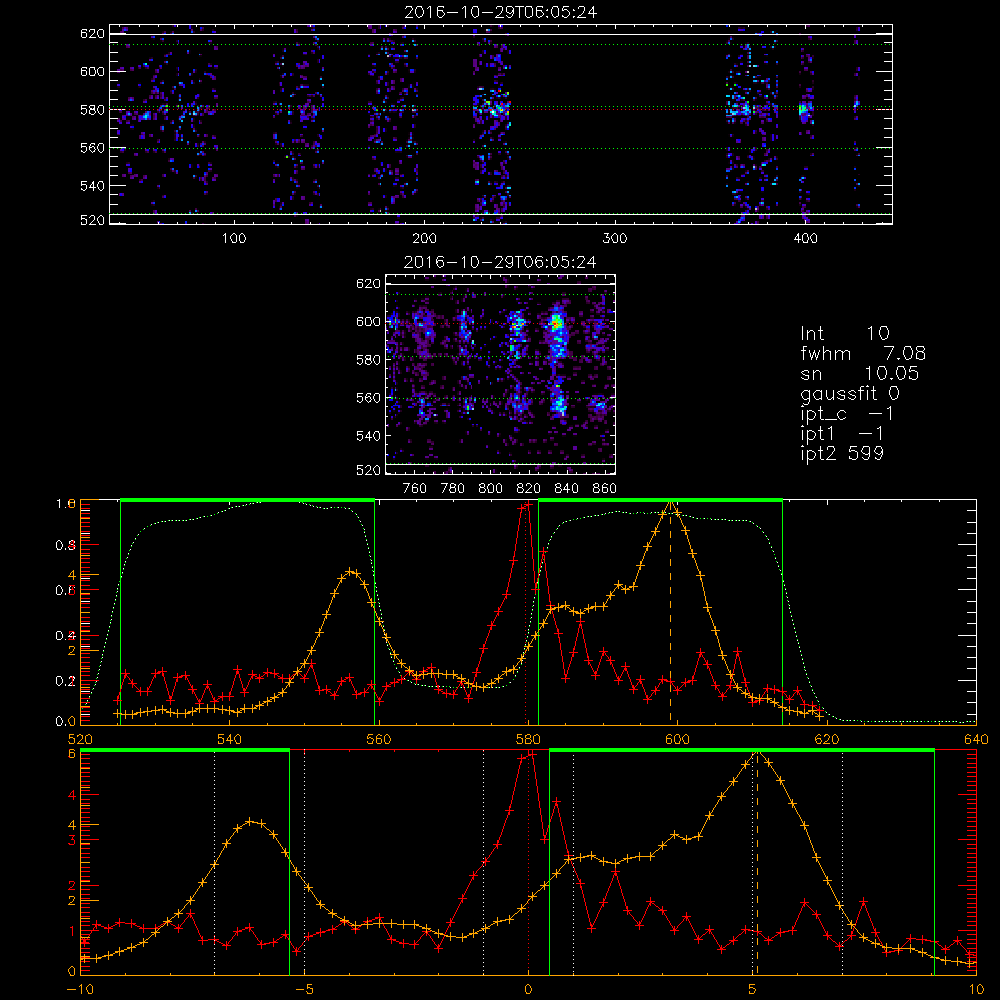Click x-axis label 860 of the small image
The width and height of the screenshot is (1000, 1000).
coord(605,489)
